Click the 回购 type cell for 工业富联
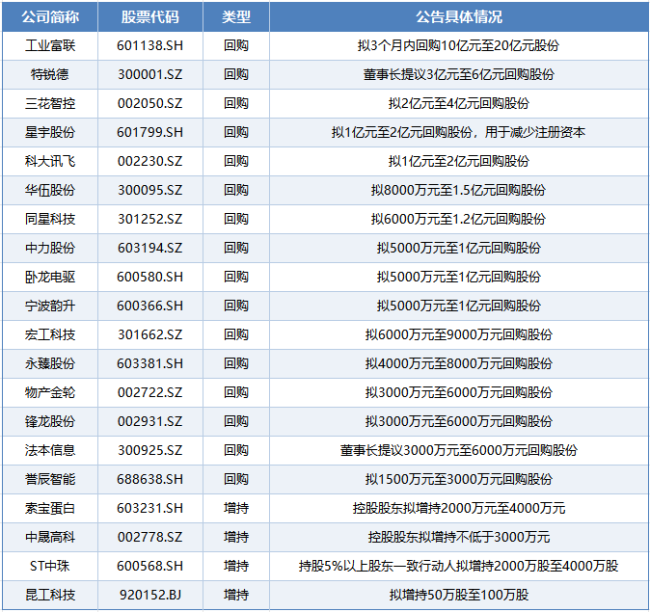The height and width of the screenshot is (612, 650). coord(236,45)
